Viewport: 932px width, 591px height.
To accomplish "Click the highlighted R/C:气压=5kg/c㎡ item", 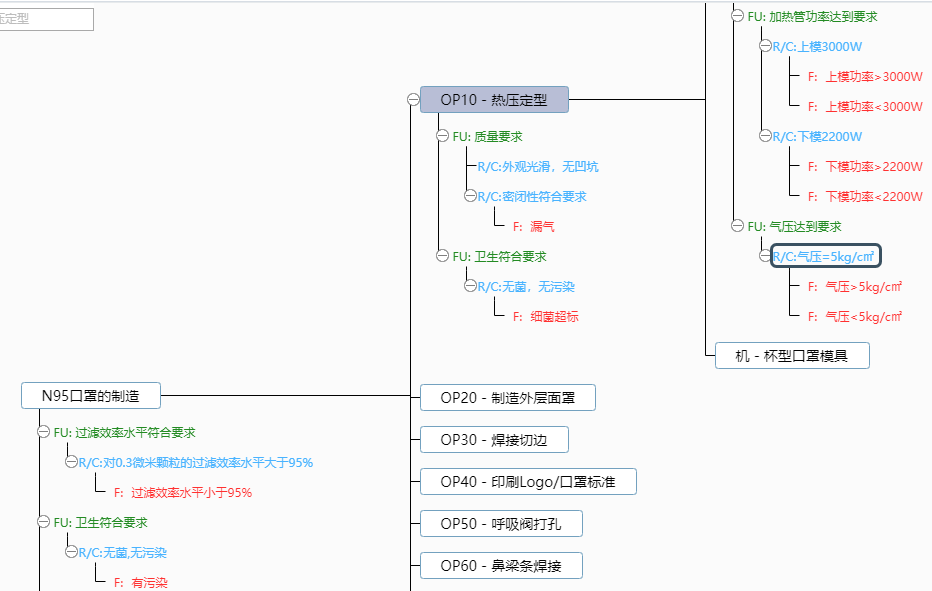I will 825,256.
